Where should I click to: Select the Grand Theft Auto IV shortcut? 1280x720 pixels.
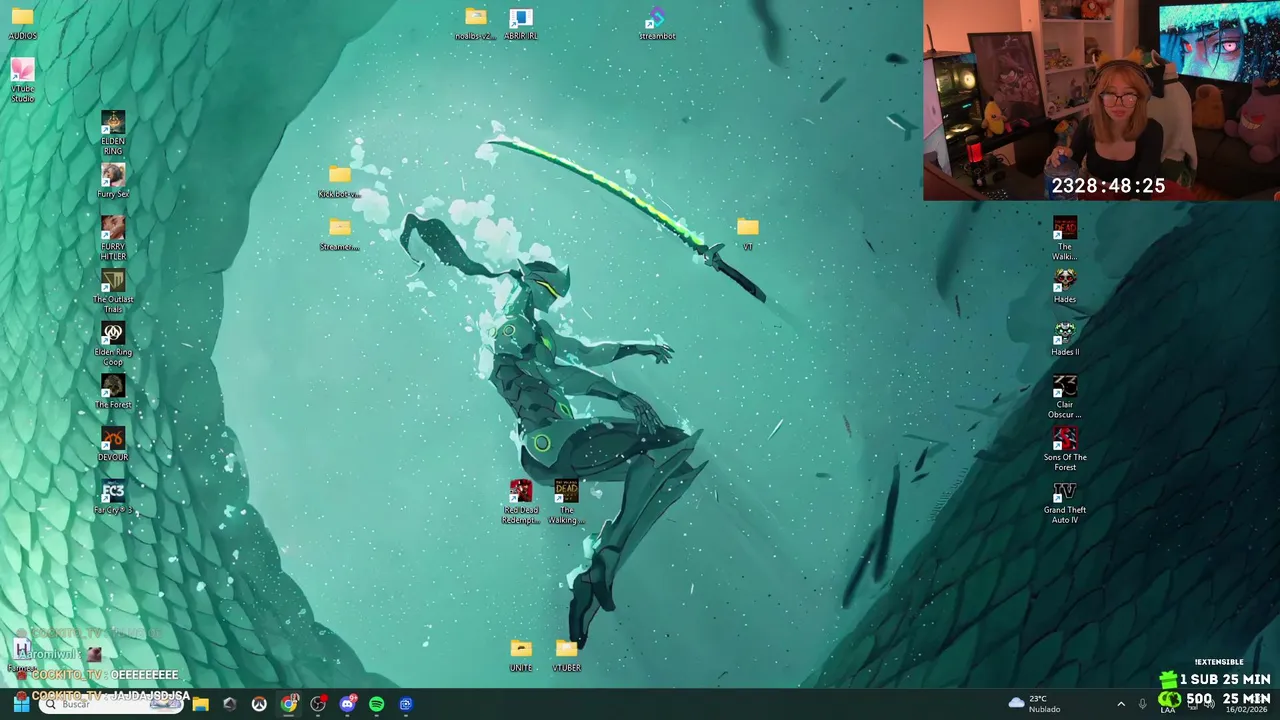[1065, 502]
